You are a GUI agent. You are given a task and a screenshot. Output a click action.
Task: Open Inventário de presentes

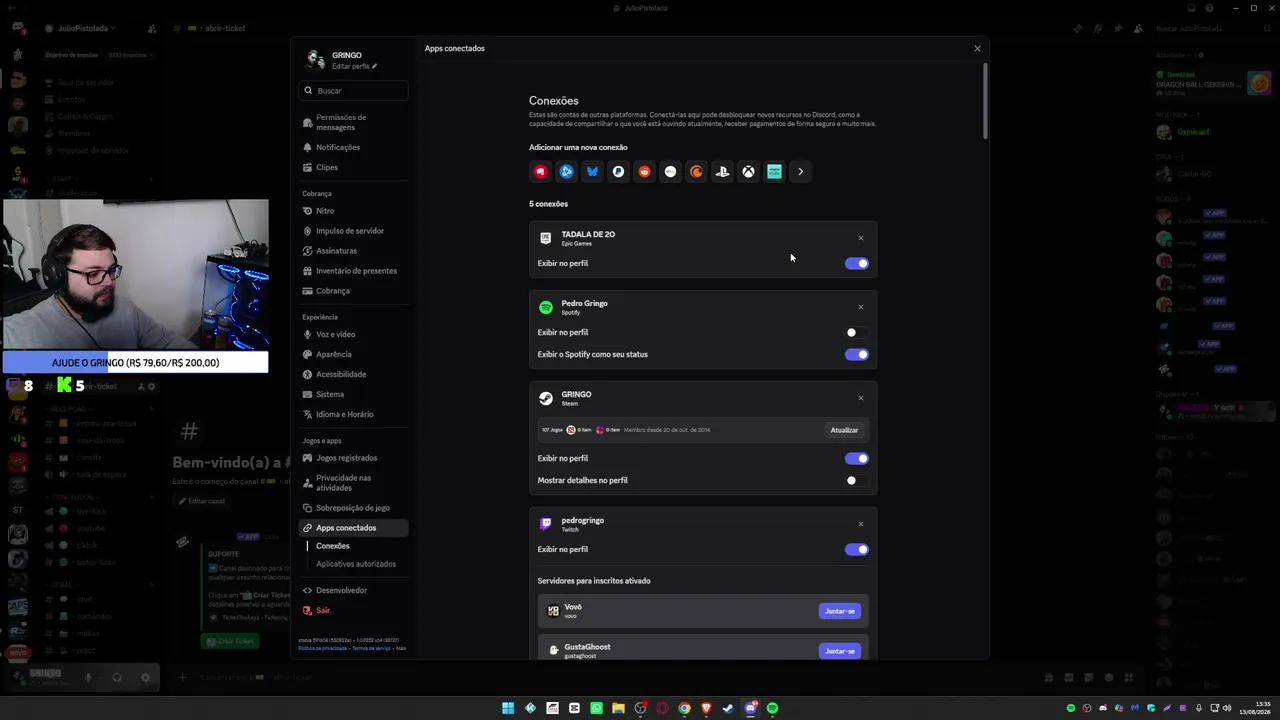click(354, 271)
